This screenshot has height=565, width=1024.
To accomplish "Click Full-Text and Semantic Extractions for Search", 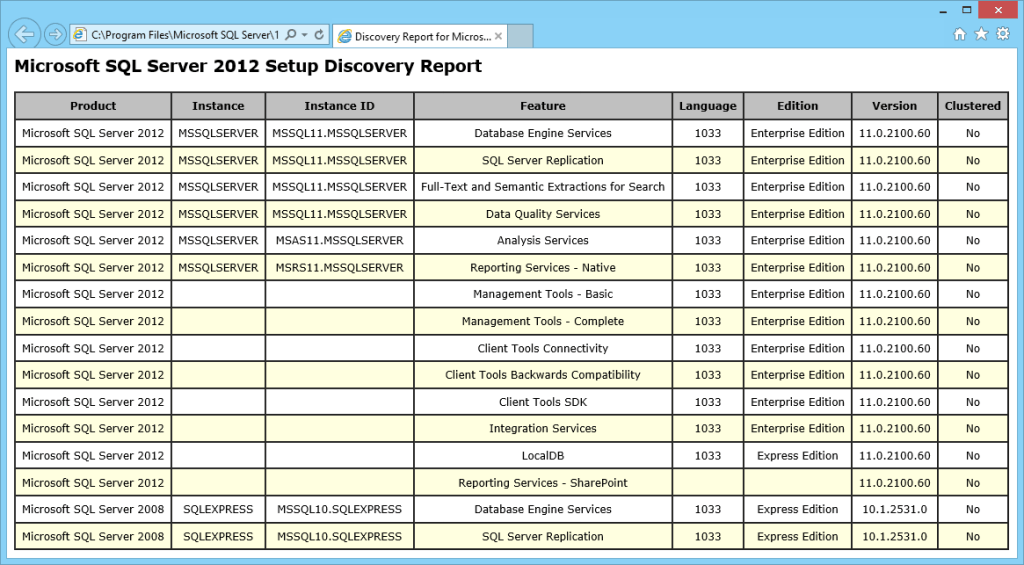I will [x=543, y=187].
